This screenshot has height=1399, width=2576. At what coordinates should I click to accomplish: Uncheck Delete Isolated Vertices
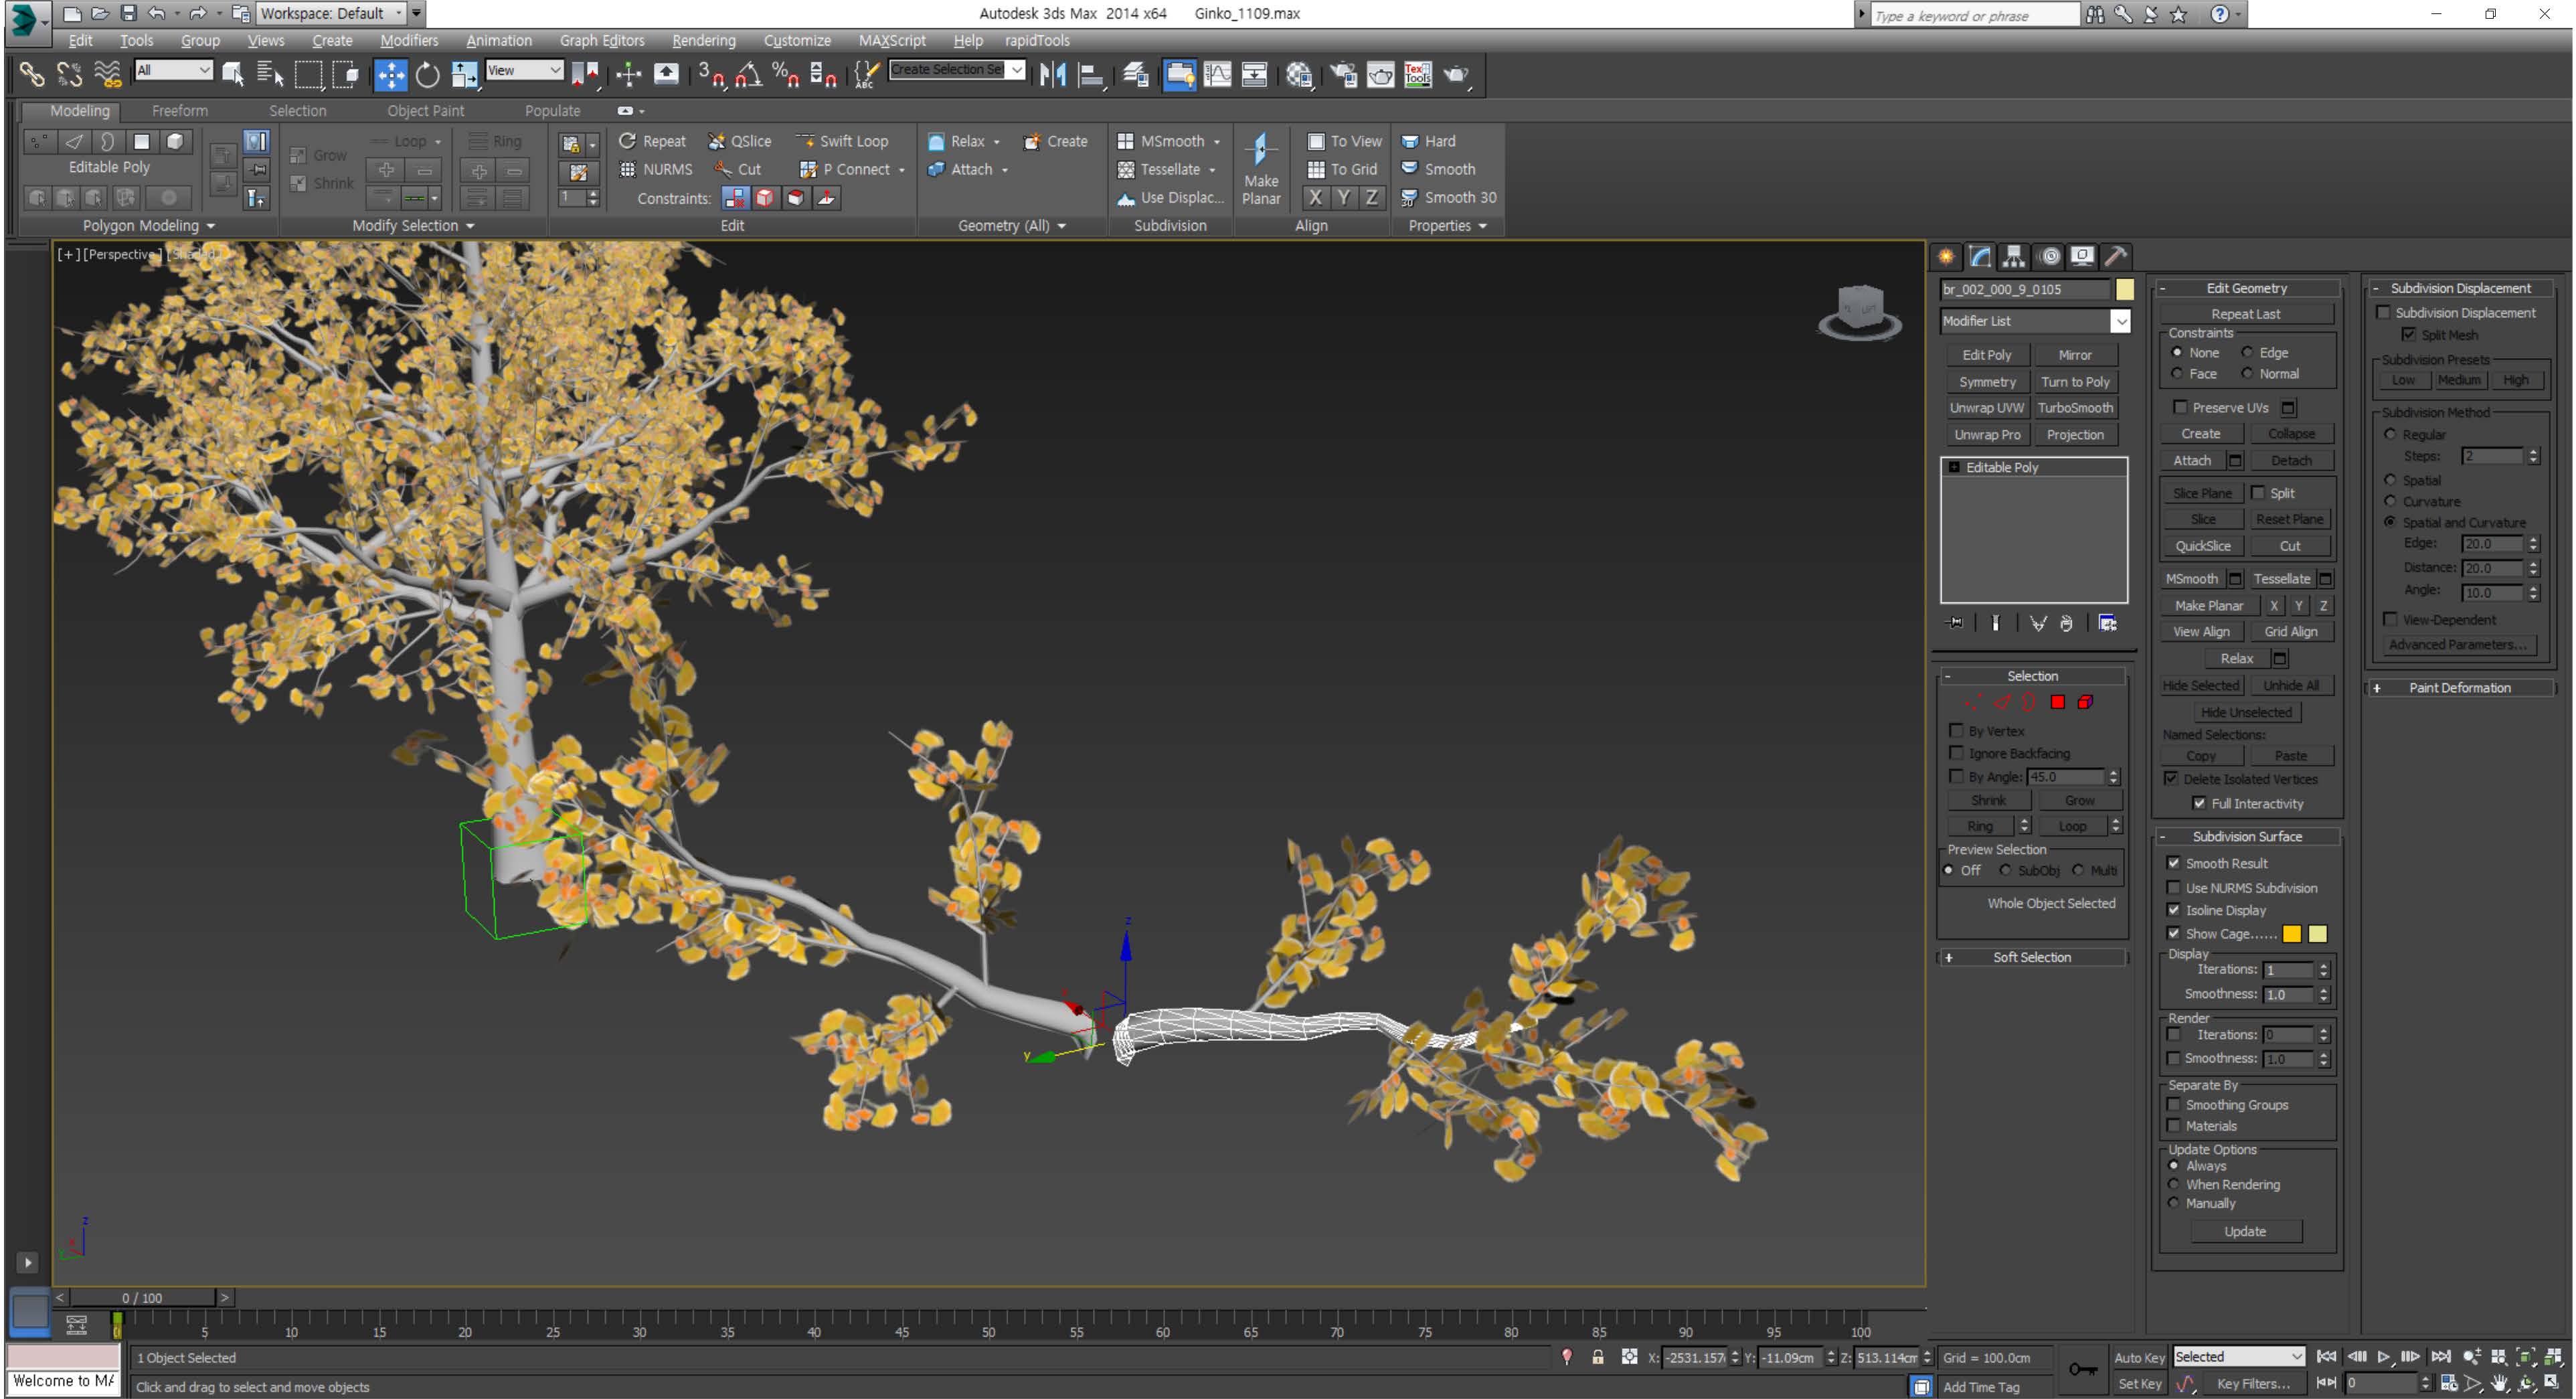2171,778
